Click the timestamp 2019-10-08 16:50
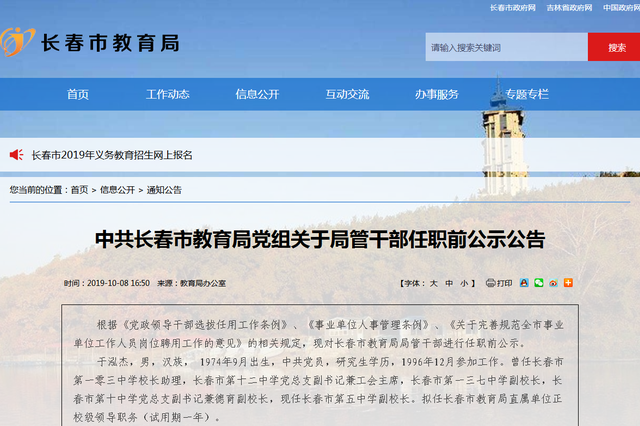 point(118,283)
